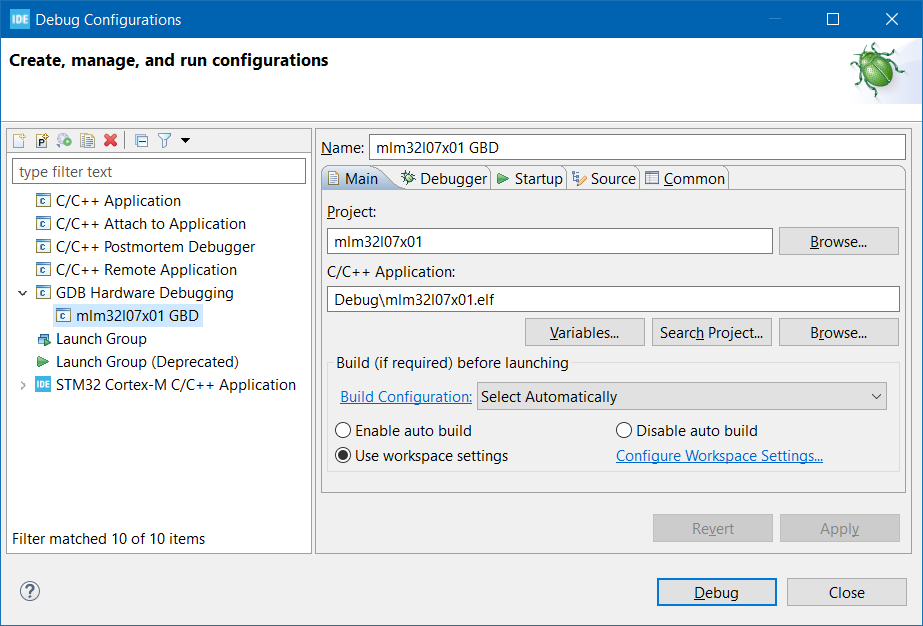
Task: Open the filter options dropdown arrow
Action: coord(185,141)
